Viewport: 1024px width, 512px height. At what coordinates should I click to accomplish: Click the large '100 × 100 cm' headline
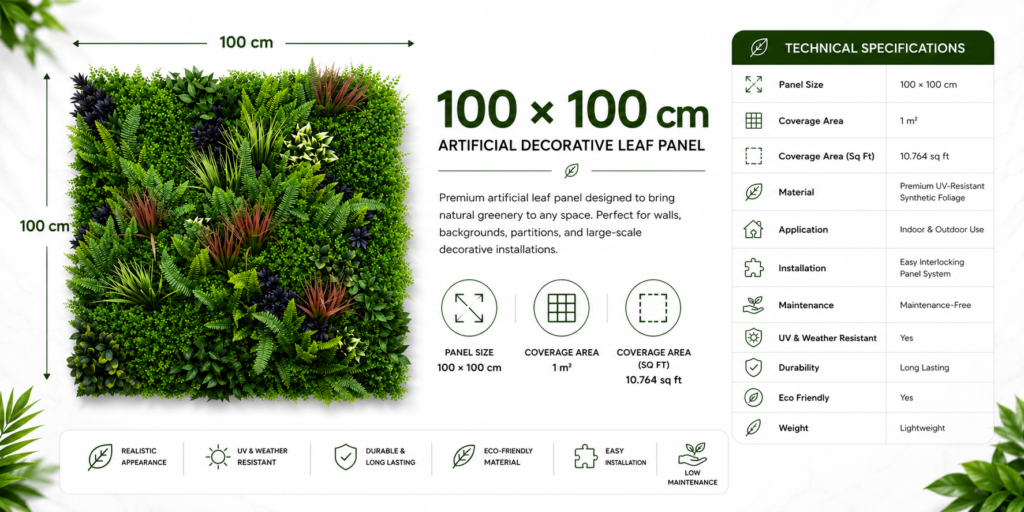pyautogui.click(x=572, y=109)
